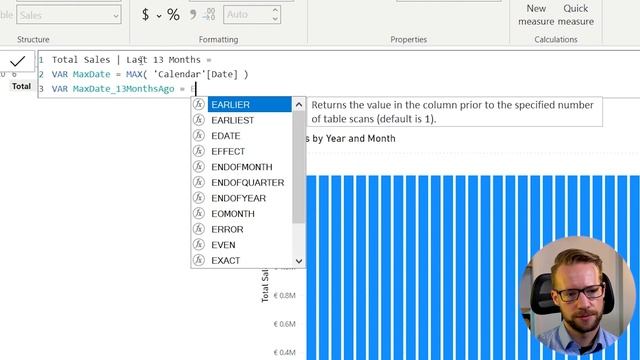The width and height of the screenshot is (640, 360).
Task: Click the chart title by Year and Month
Action: (x=351, y=138)
